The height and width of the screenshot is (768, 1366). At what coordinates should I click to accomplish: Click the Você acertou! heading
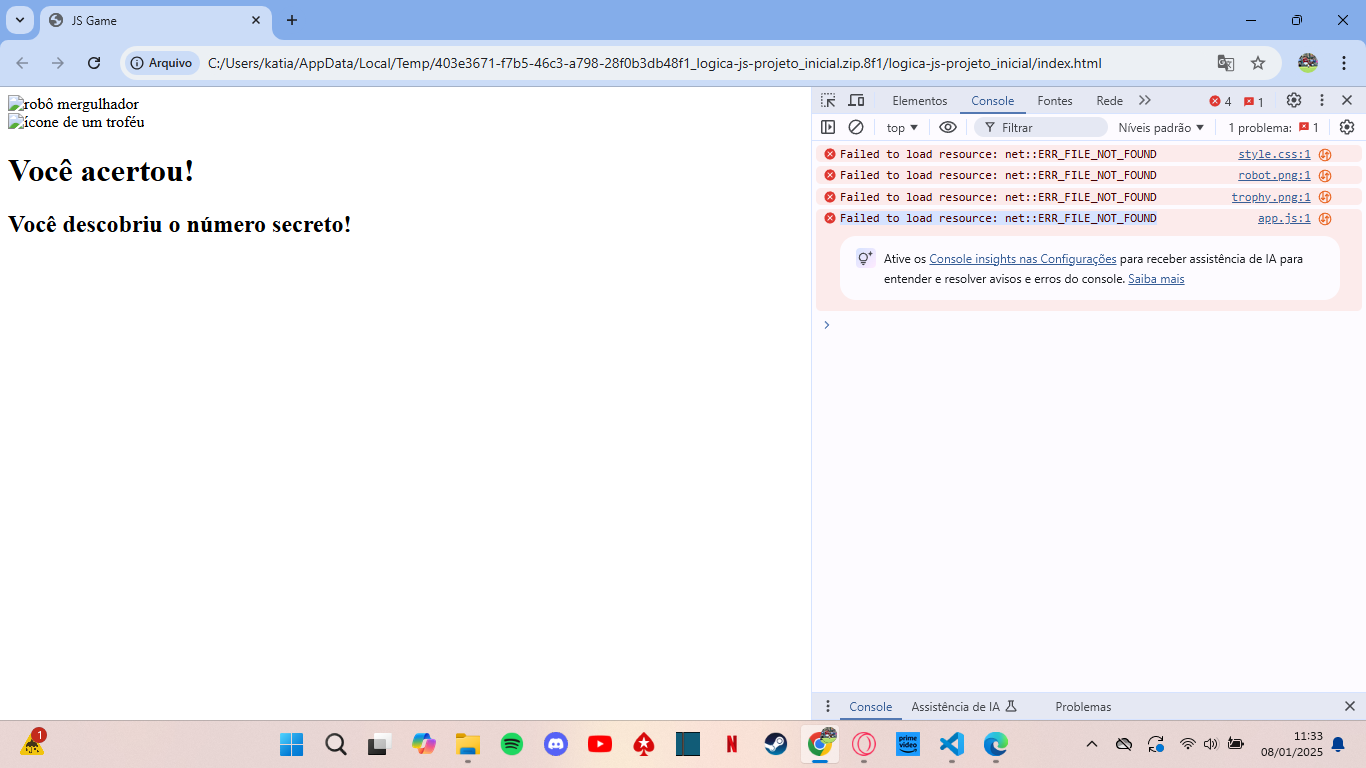tap(101, 171)
